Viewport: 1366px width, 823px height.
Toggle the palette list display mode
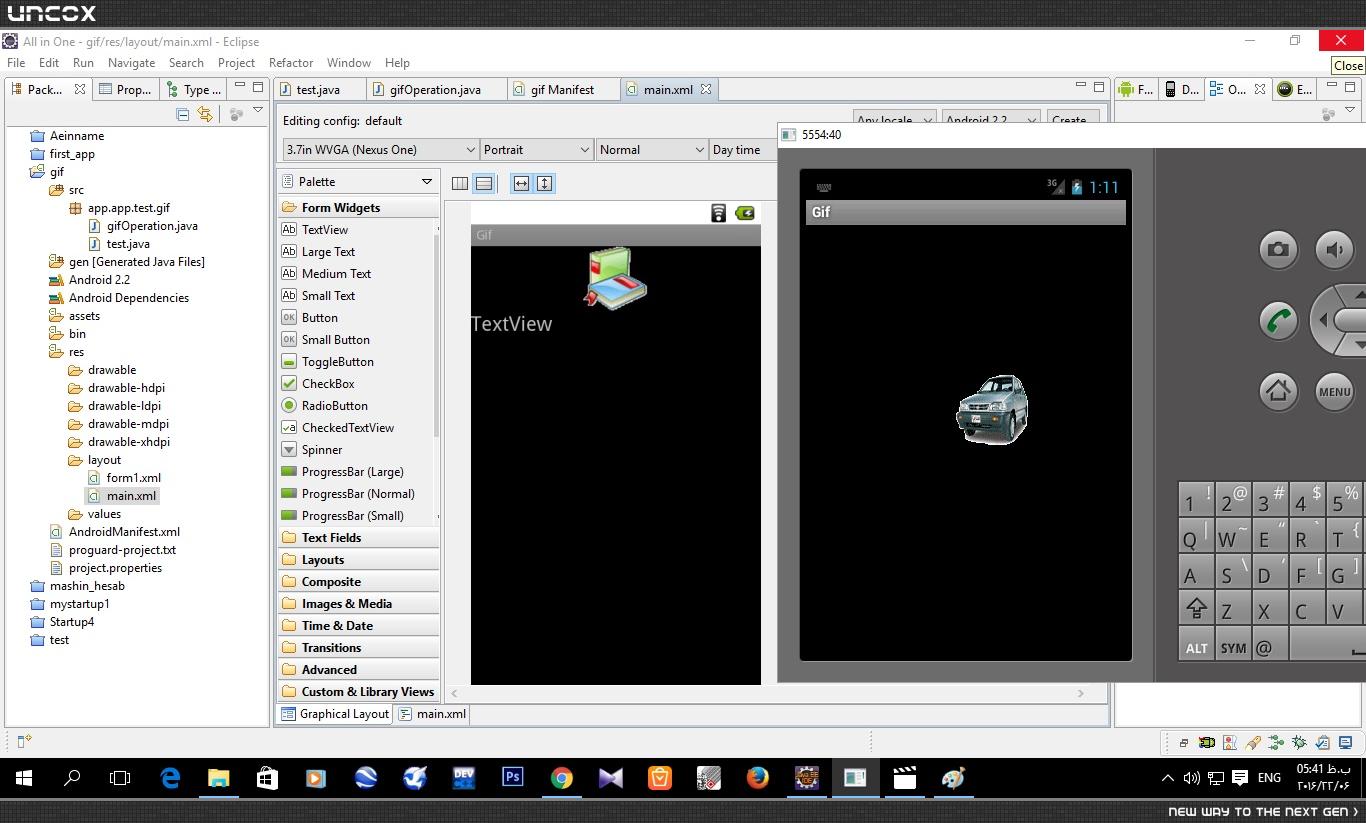(484, 183)
